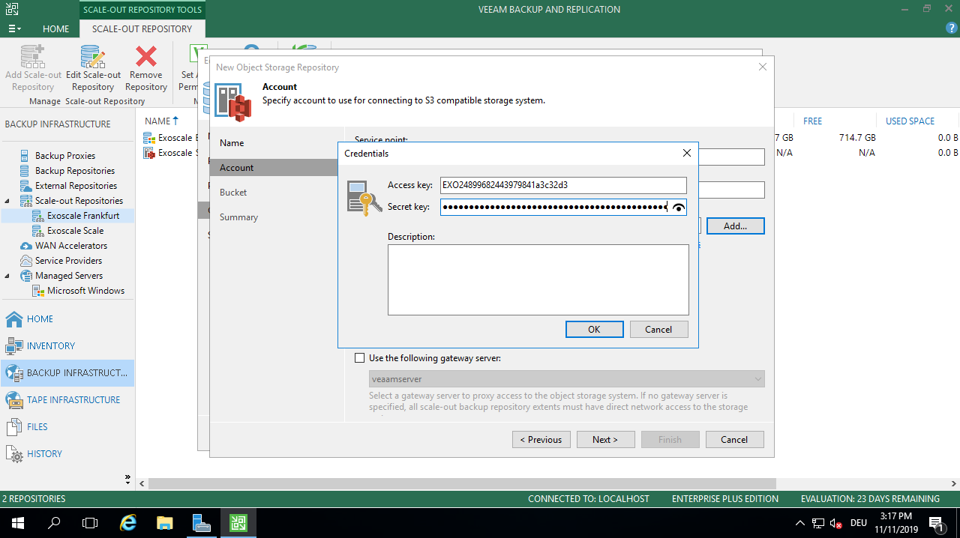Enable the 'Use the following gateway server' checkbox
Screen dimensions: 960x538
pyautogui.click(x=360, y=358)
